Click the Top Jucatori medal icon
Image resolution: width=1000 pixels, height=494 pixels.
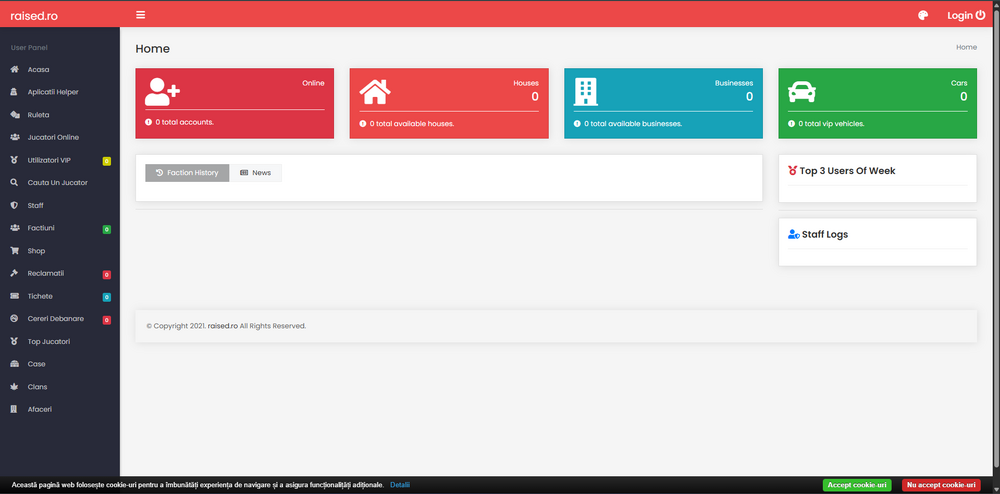pos(15,341)
